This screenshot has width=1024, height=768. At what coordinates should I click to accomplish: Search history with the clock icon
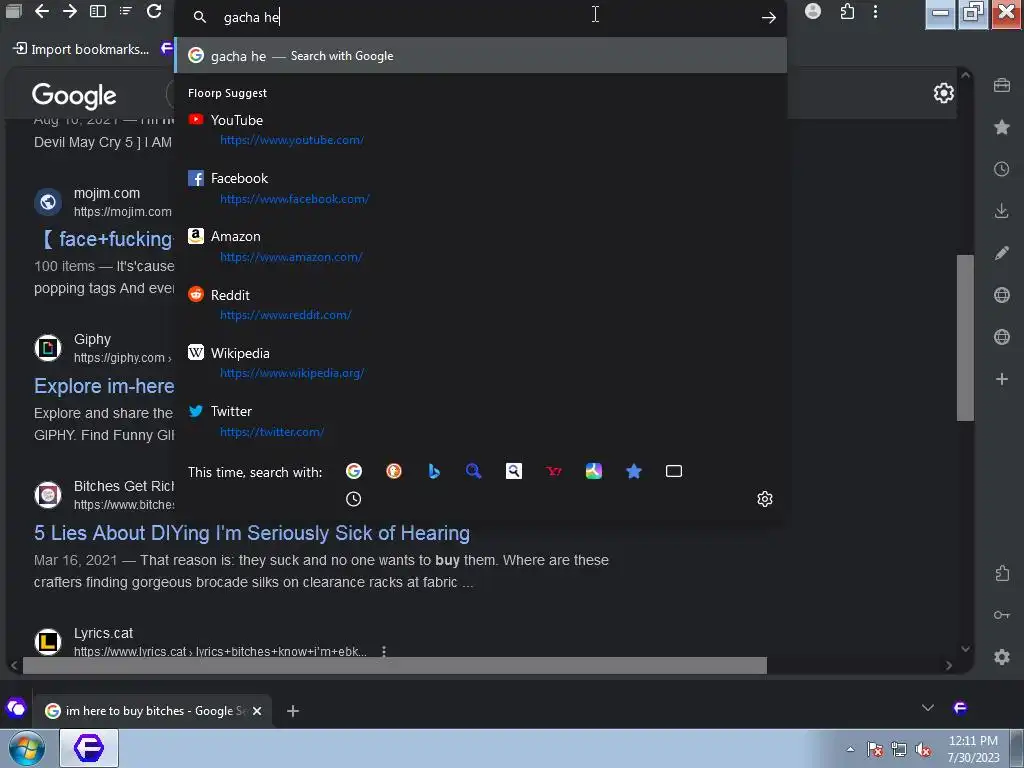click(353, 499)
